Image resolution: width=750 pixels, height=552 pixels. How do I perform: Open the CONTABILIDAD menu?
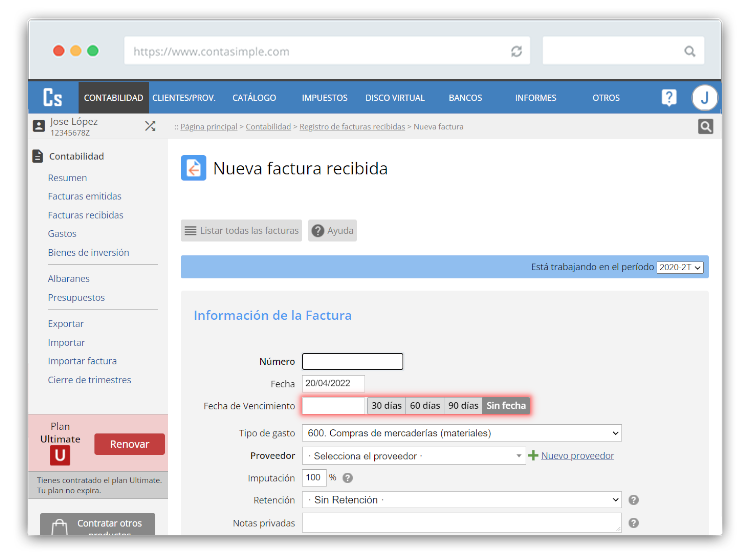(x=113, y=98)
